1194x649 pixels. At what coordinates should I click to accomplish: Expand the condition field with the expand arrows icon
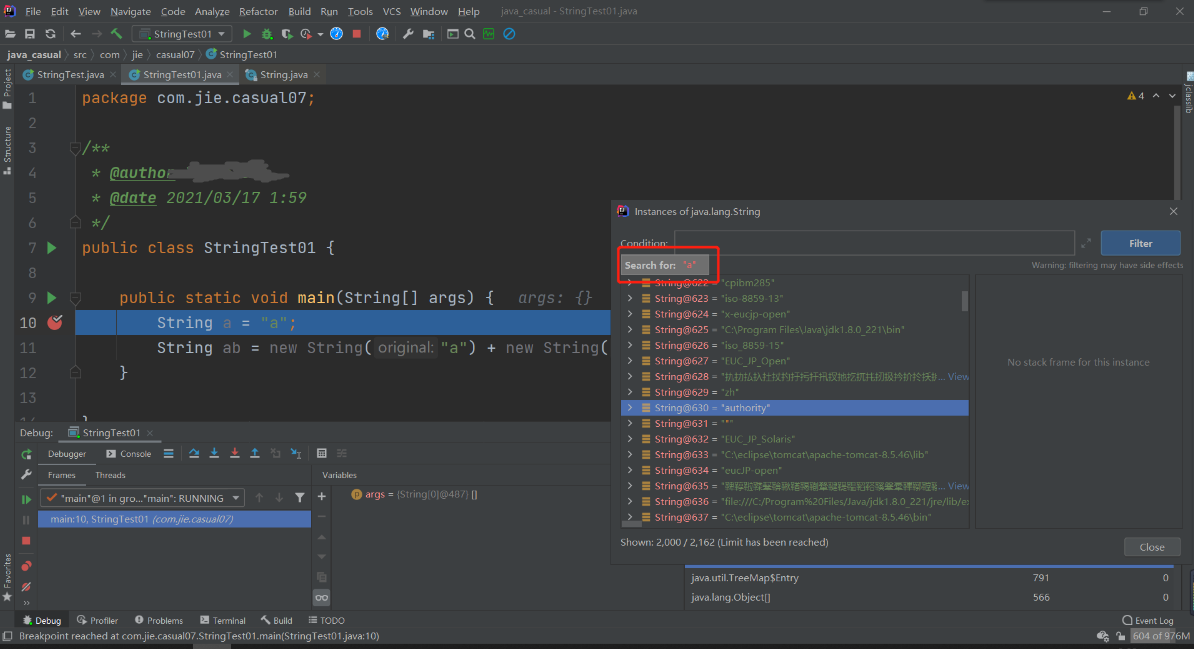(1086, 244)
